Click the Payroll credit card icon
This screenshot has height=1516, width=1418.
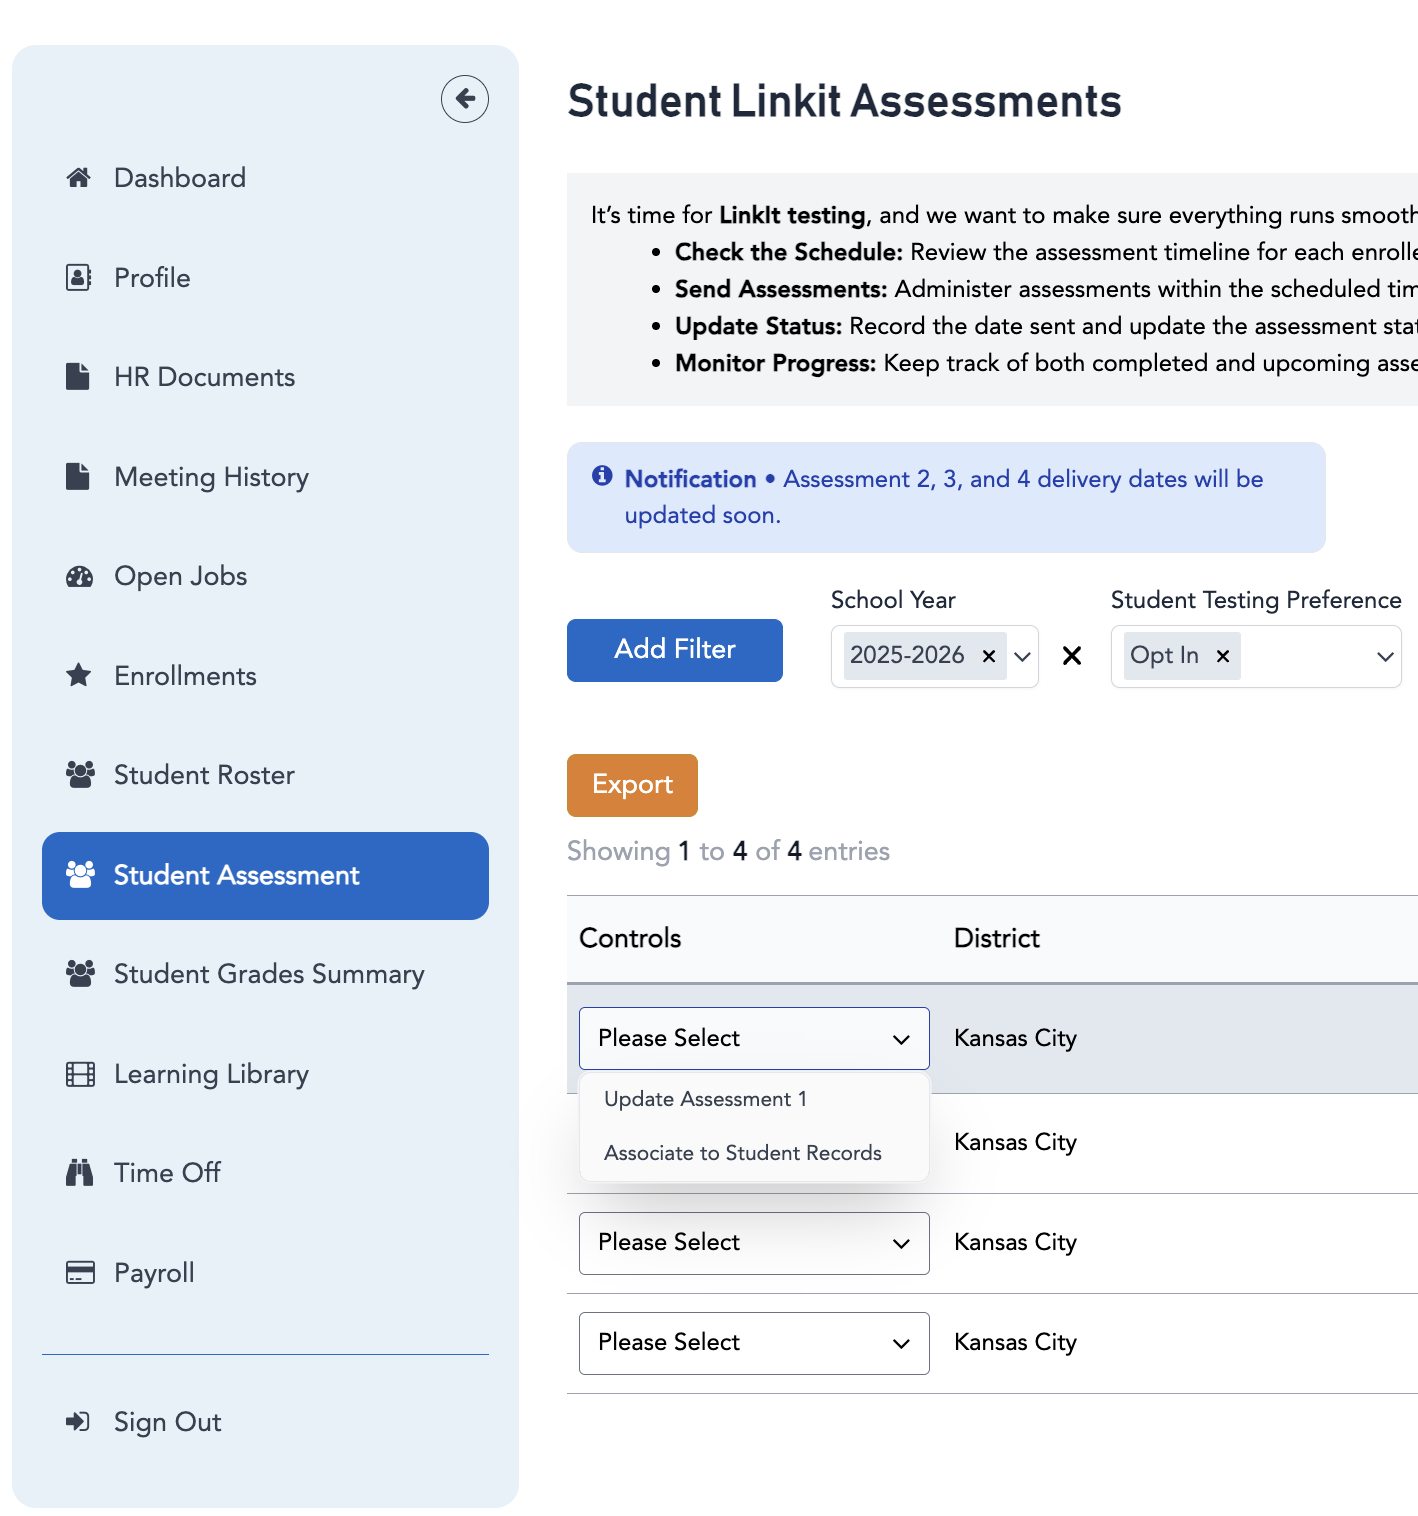(79, 1272)
